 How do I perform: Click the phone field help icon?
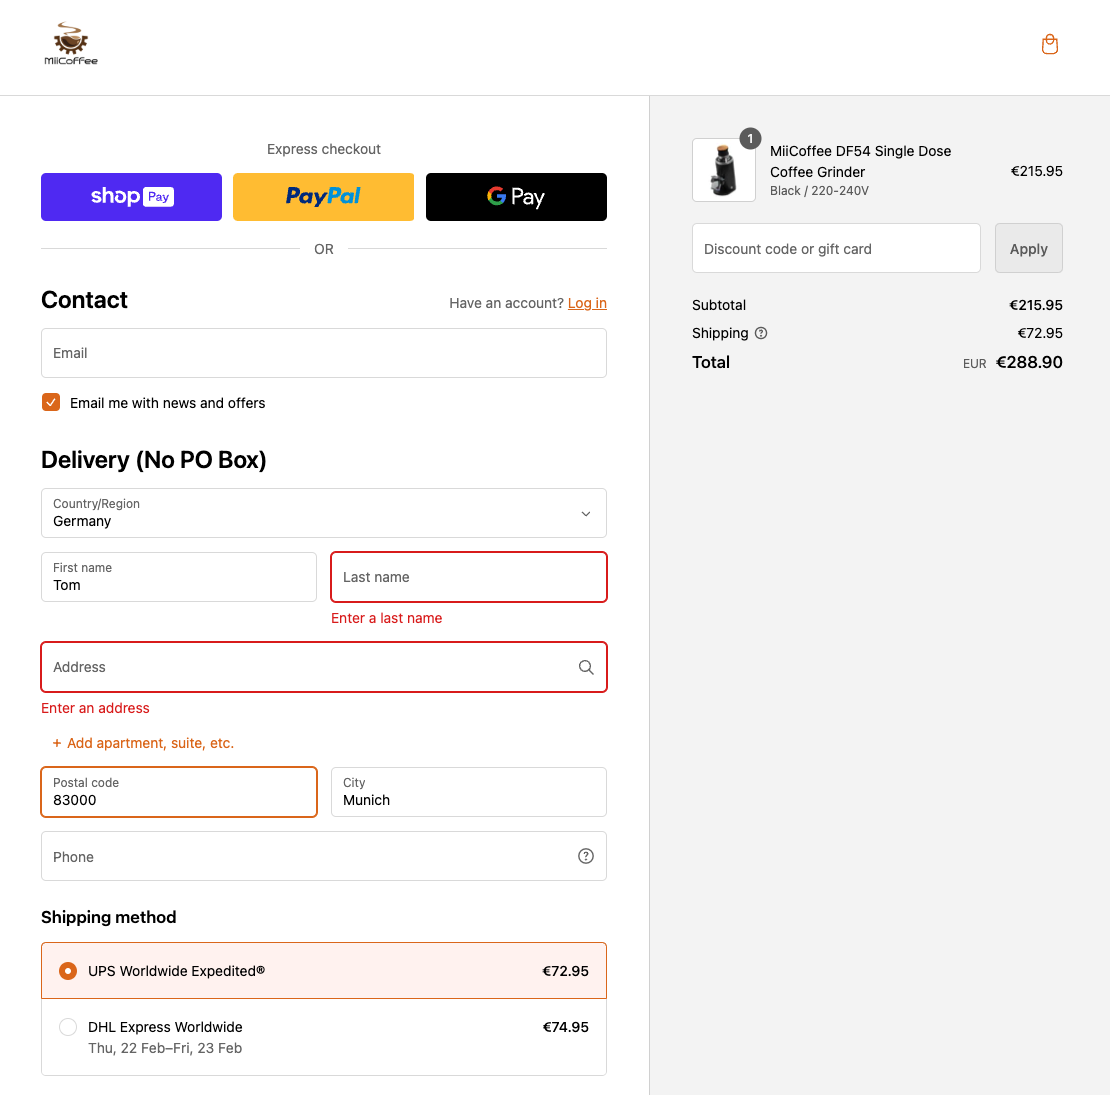[586, 856]
